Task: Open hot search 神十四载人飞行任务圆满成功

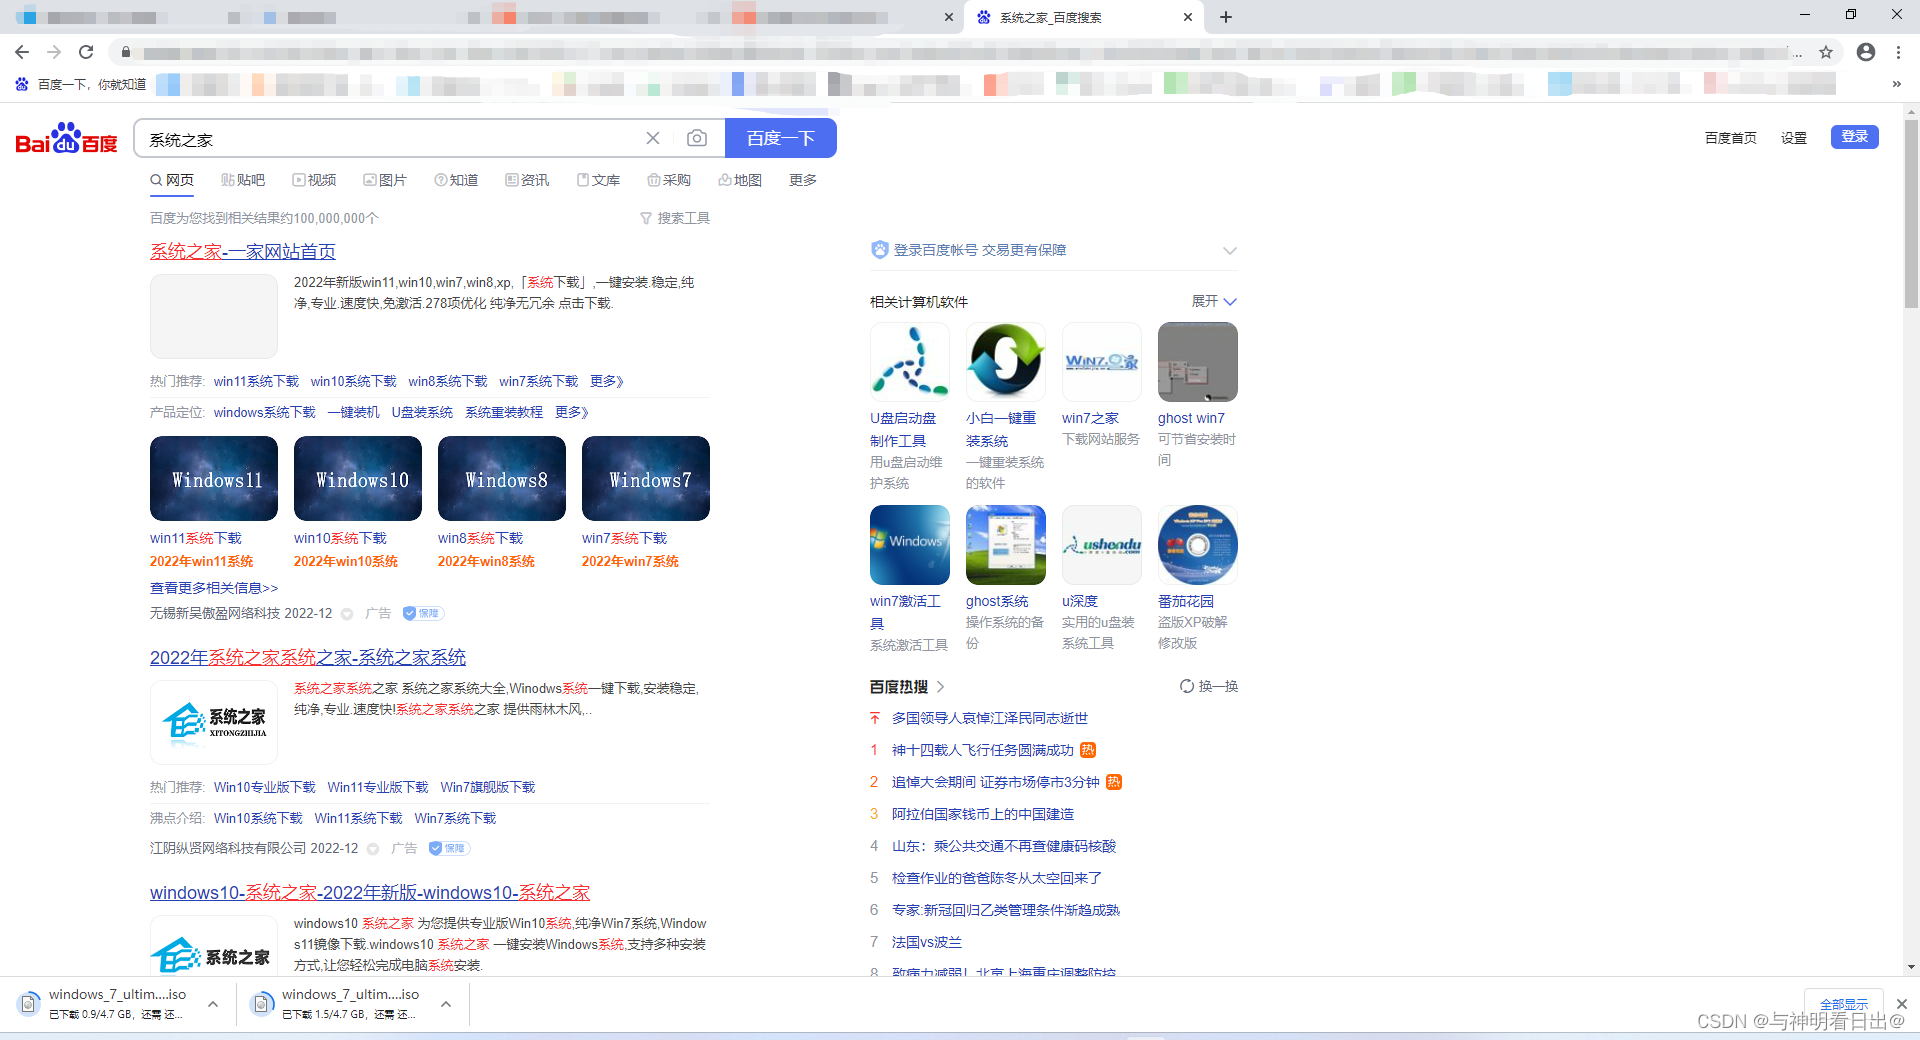Action: pyautogui.click(x=983, y=750)
